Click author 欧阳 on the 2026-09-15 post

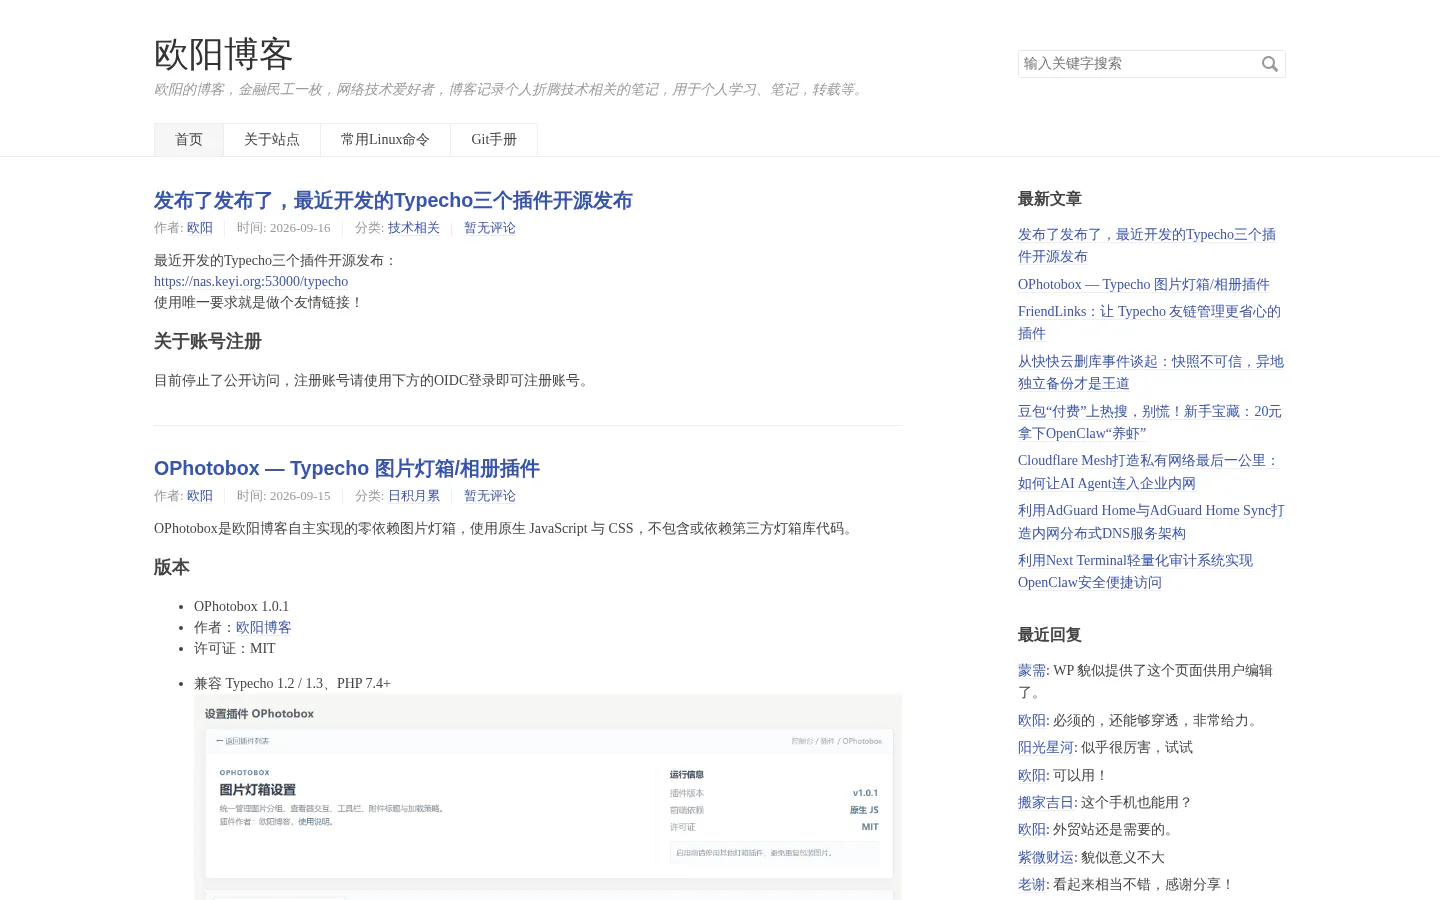[200, 496]
